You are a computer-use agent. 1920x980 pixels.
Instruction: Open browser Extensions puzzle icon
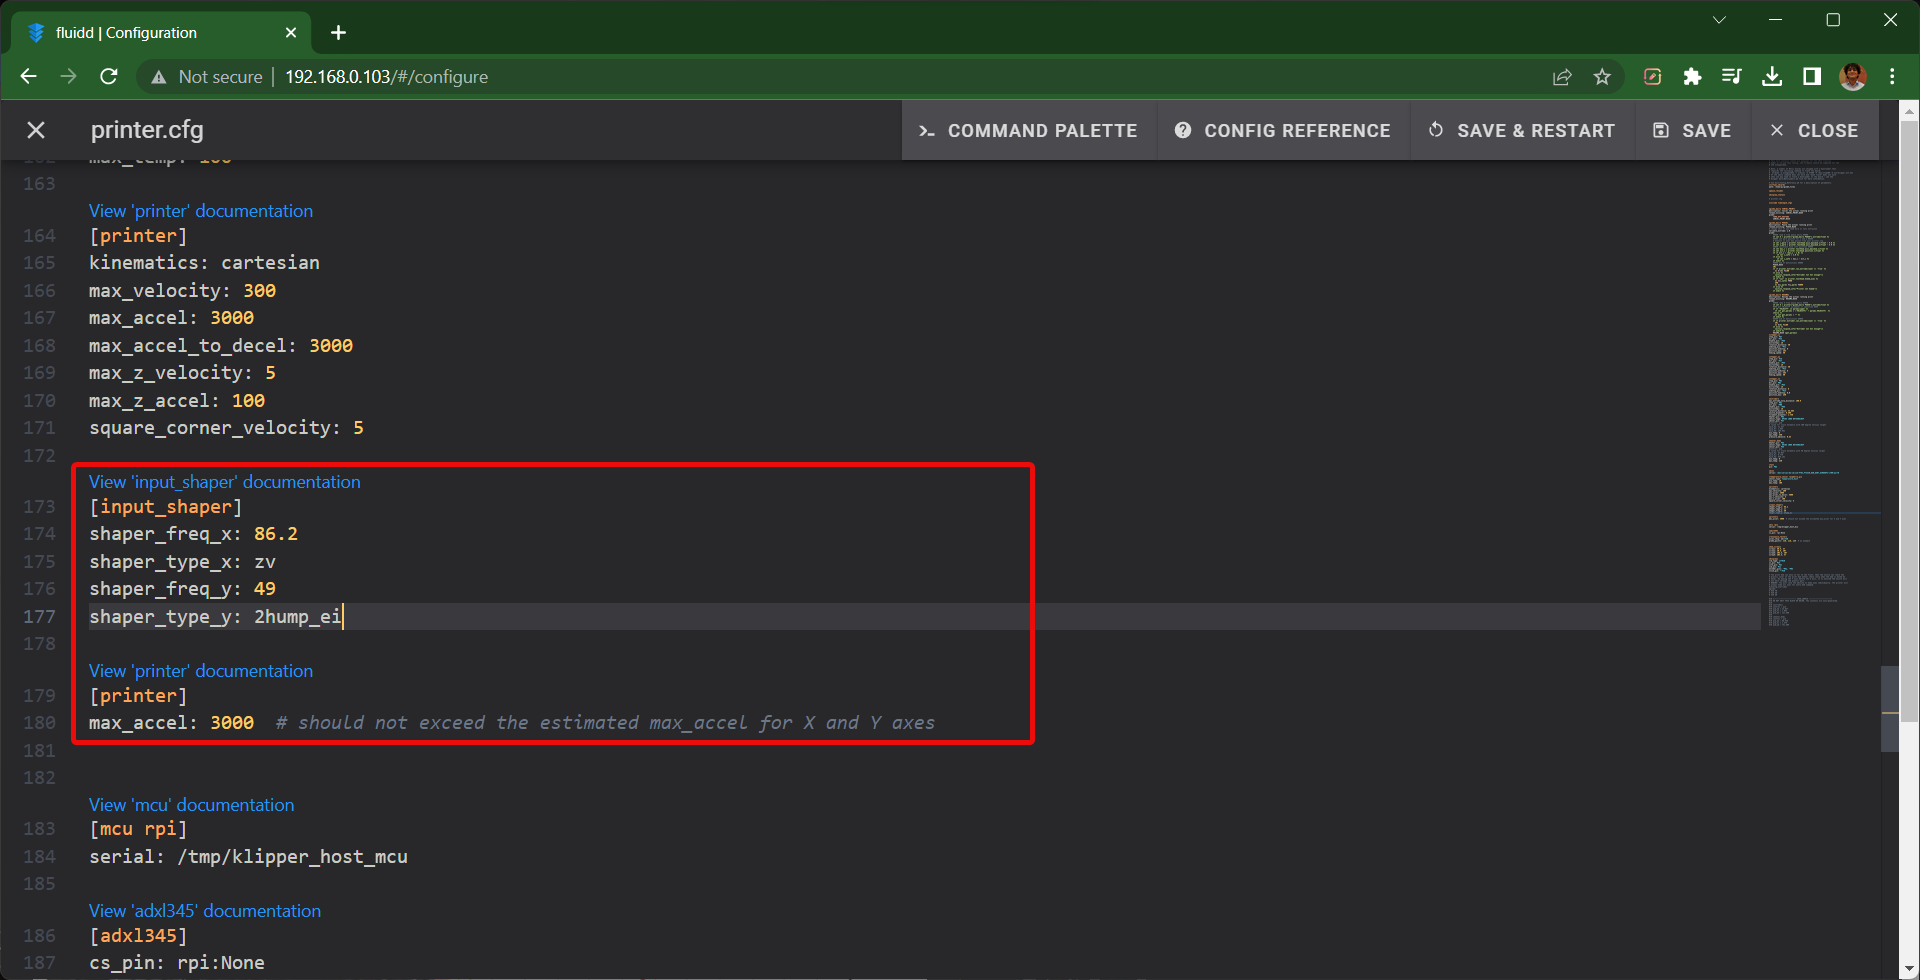click(1692, 77)
